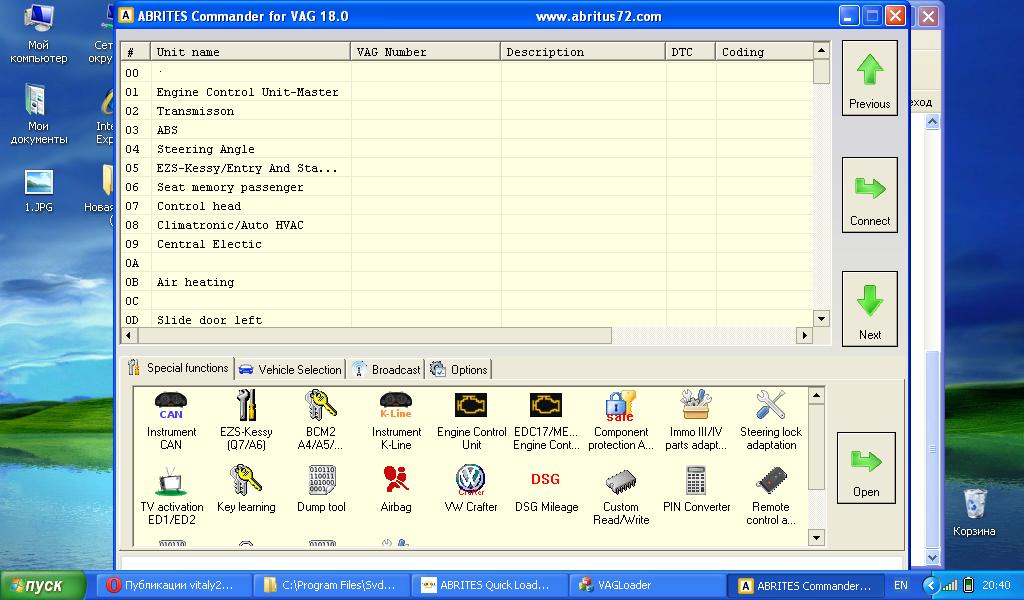The width and height of the screenshot is (1024, 600).
Task: Switch to the Special functions tab
Action: (178, 368)
